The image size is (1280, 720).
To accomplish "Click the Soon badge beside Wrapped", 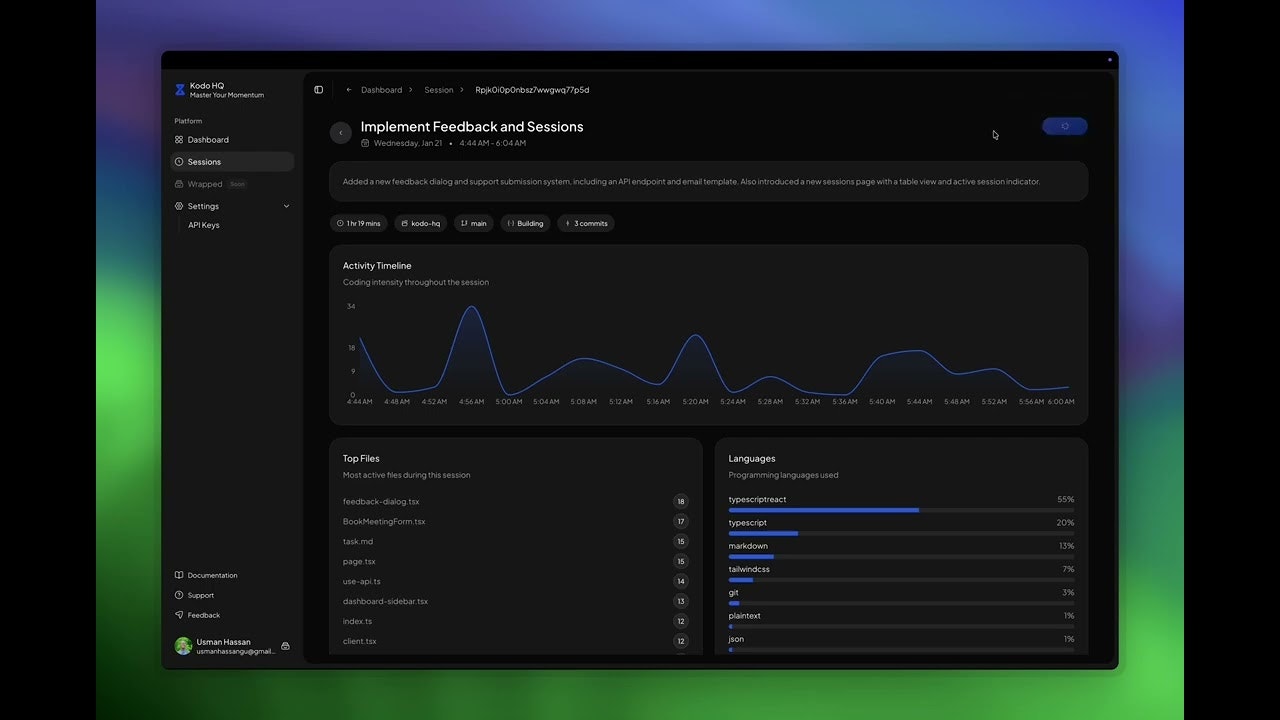I will tap(237, 184).
